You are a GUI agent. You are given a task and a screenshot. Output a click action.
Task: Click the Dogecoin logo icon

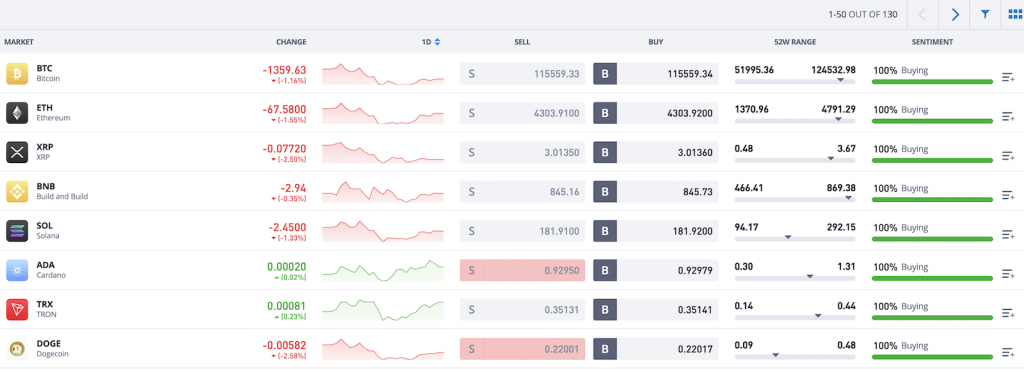point(17,349)
